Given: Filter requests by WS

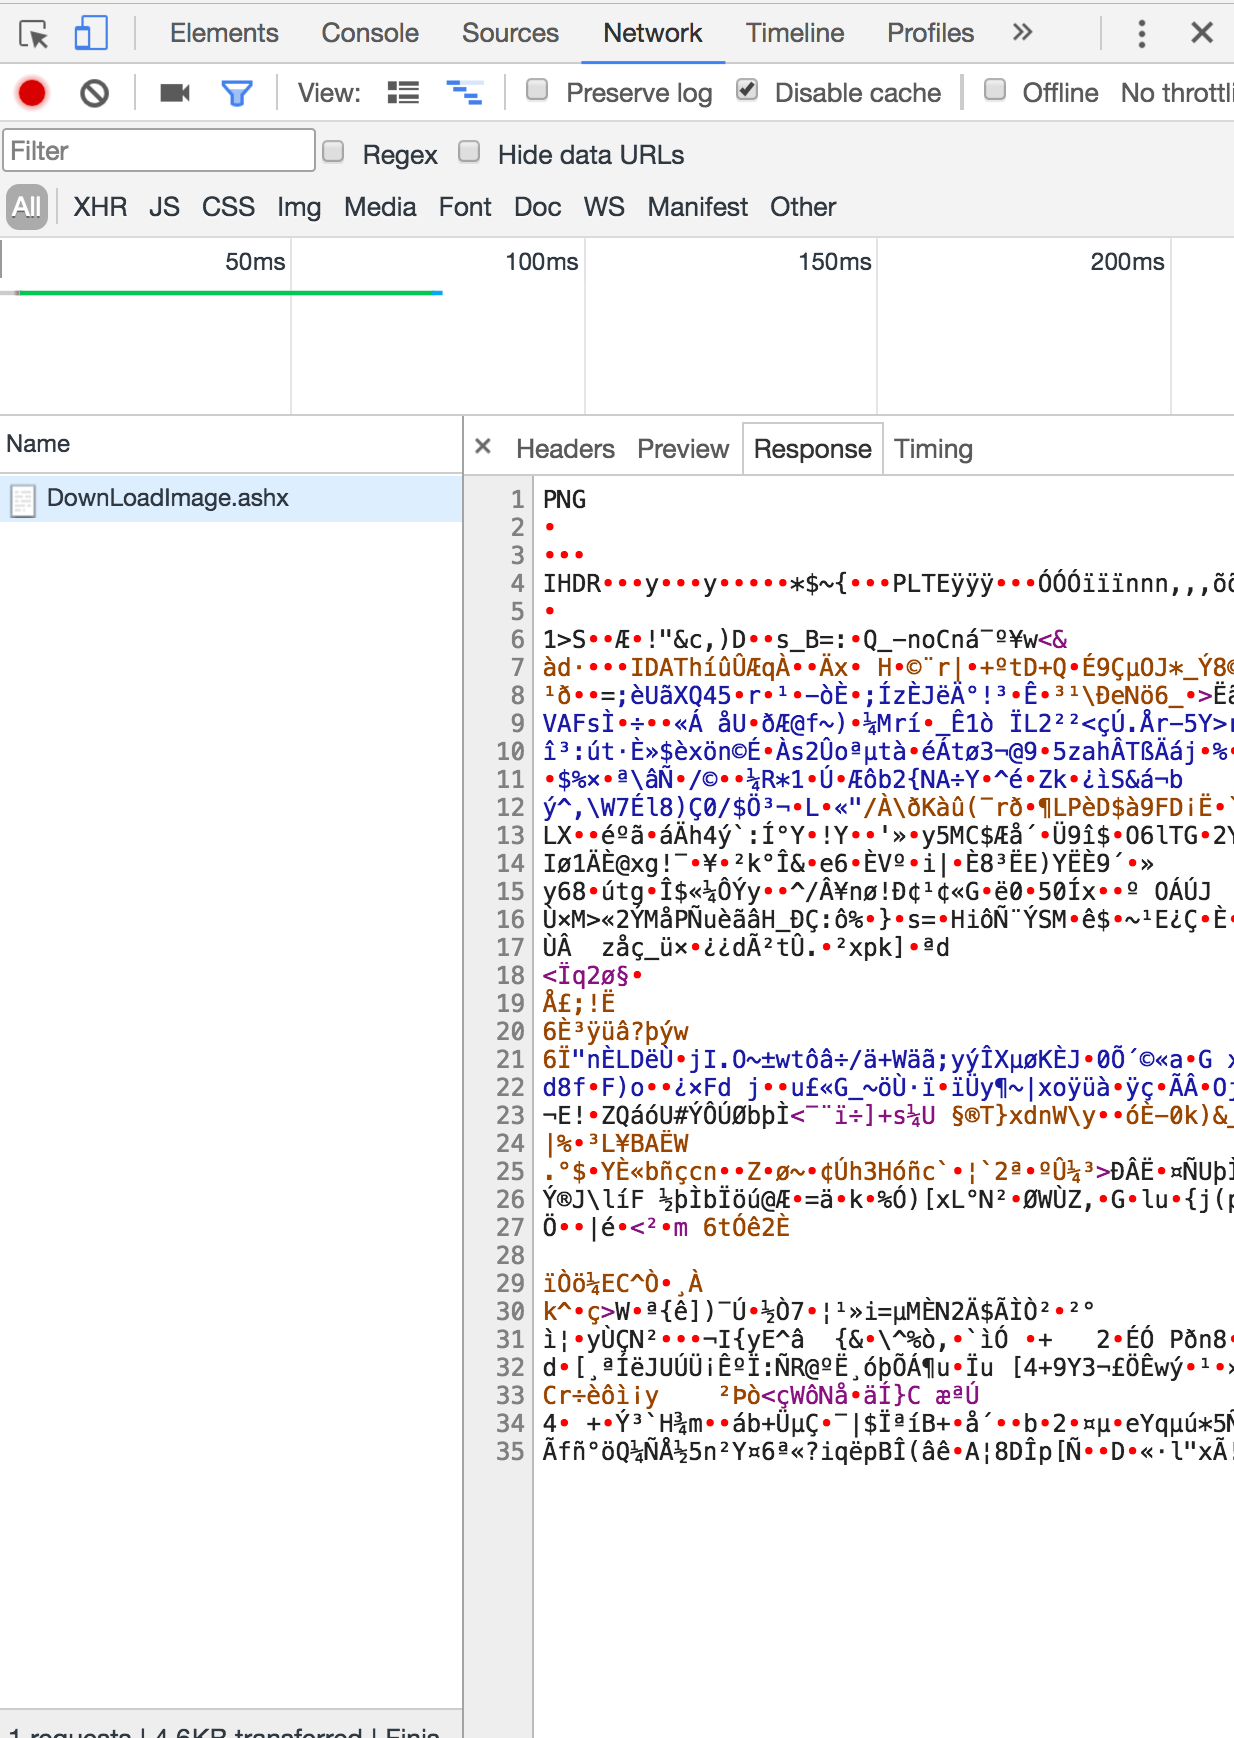Looking at the screenshot, I should pos(604,207).
